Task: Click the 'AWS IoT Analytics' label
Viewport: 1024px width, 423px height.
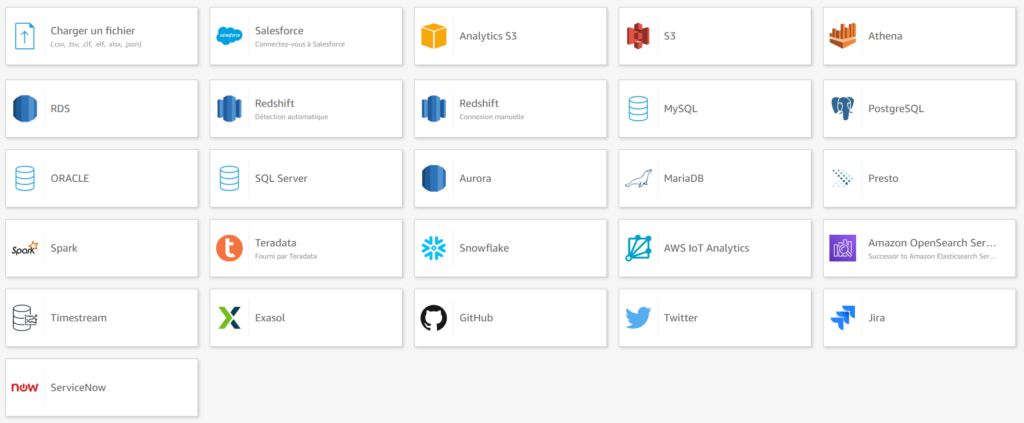Action: click(x=706, y=248)
